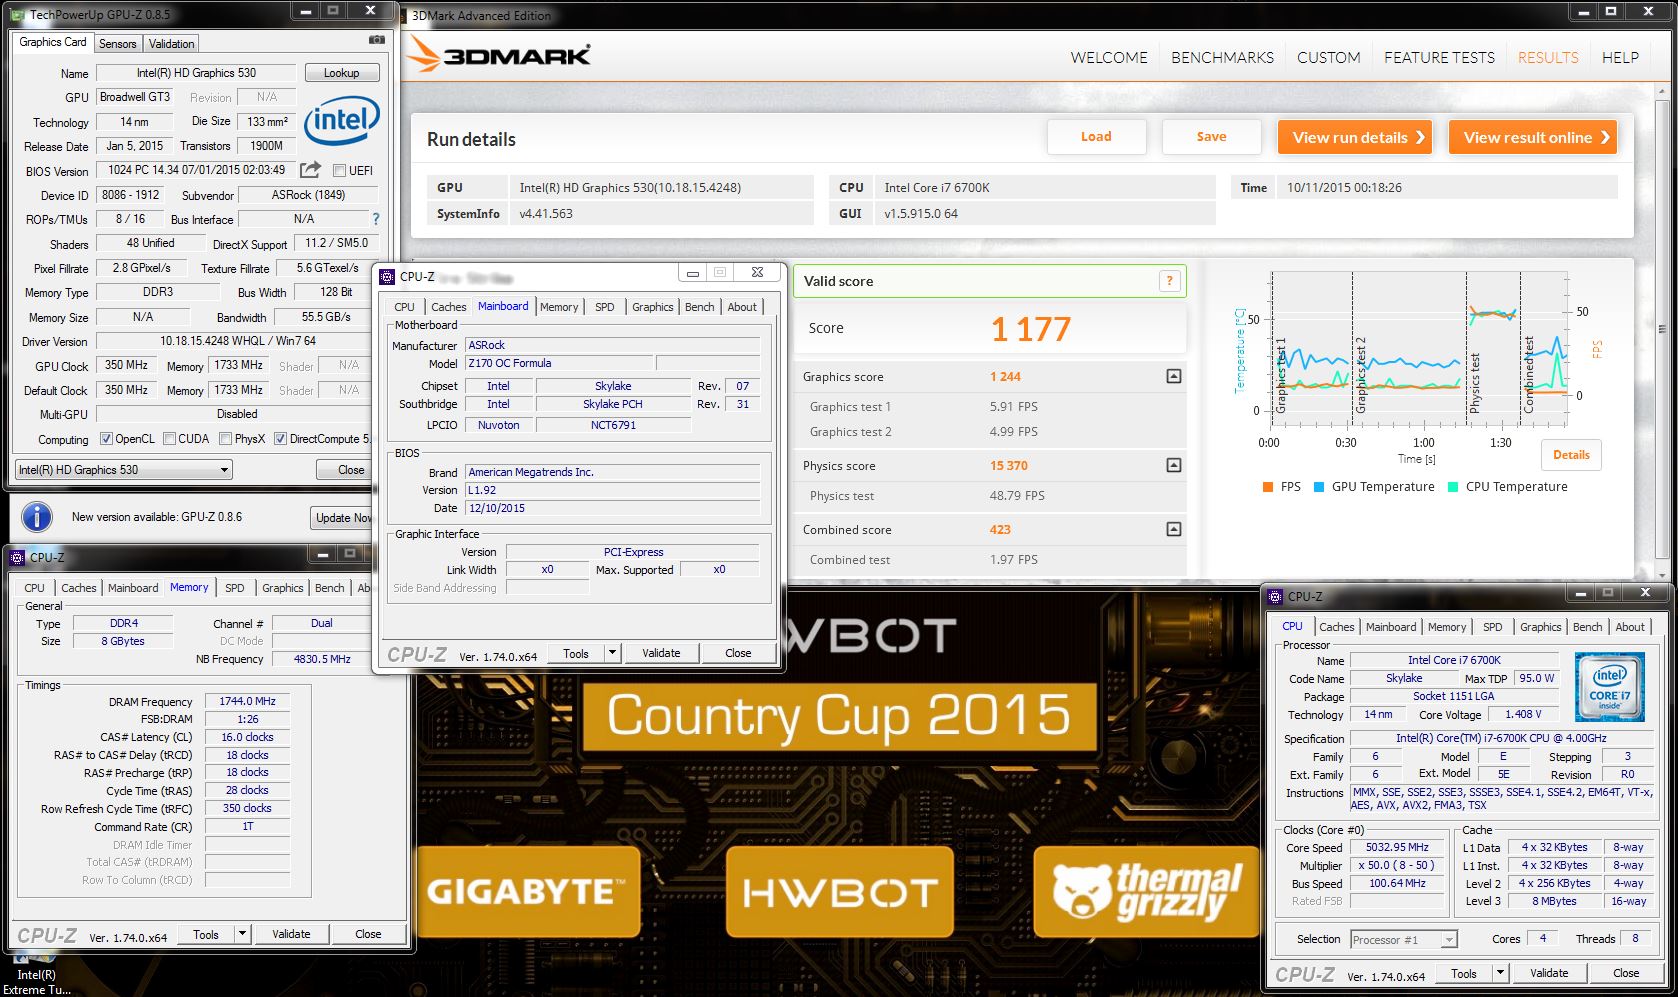The width and height of the screenshot is (1678, 997).
Task: Click the orange FPS legend swatch
Action: click(1268, 487)
